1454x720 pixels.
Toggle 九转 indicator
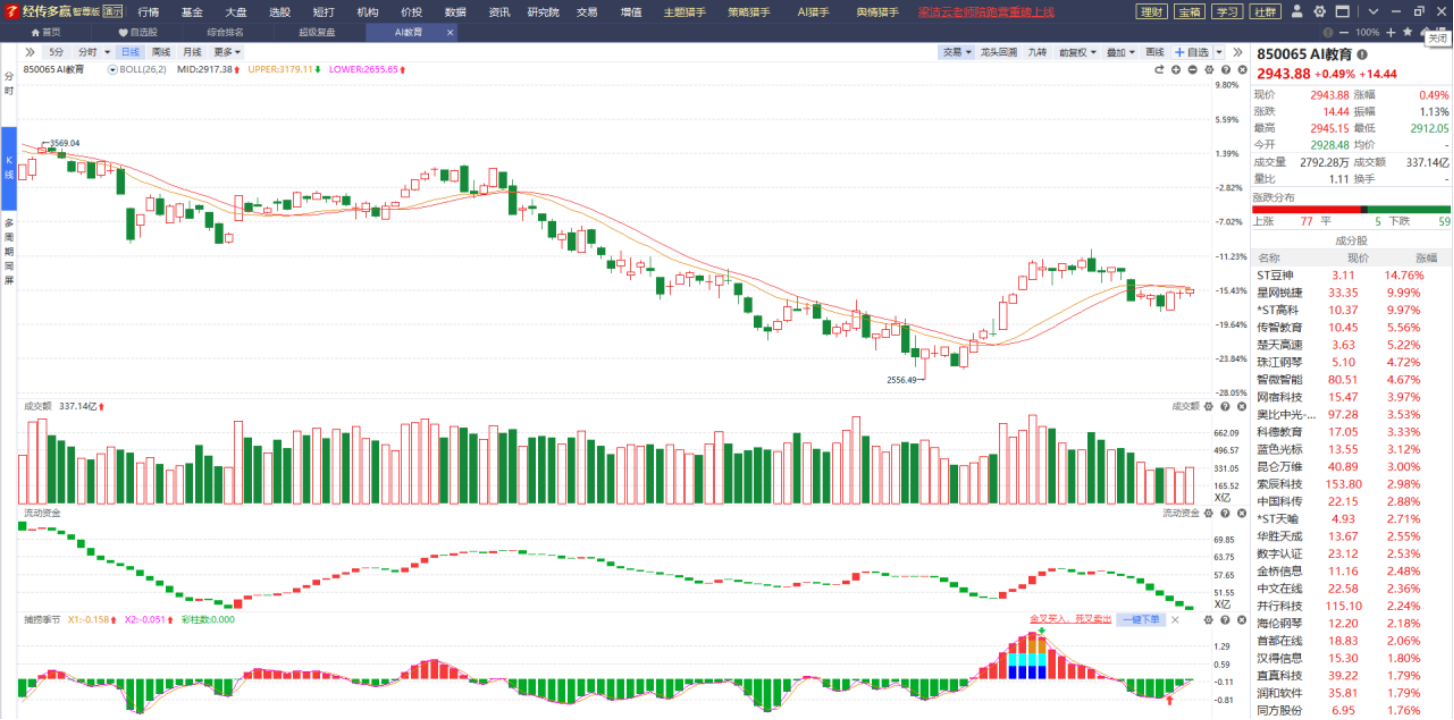[x=1038, y=52]
